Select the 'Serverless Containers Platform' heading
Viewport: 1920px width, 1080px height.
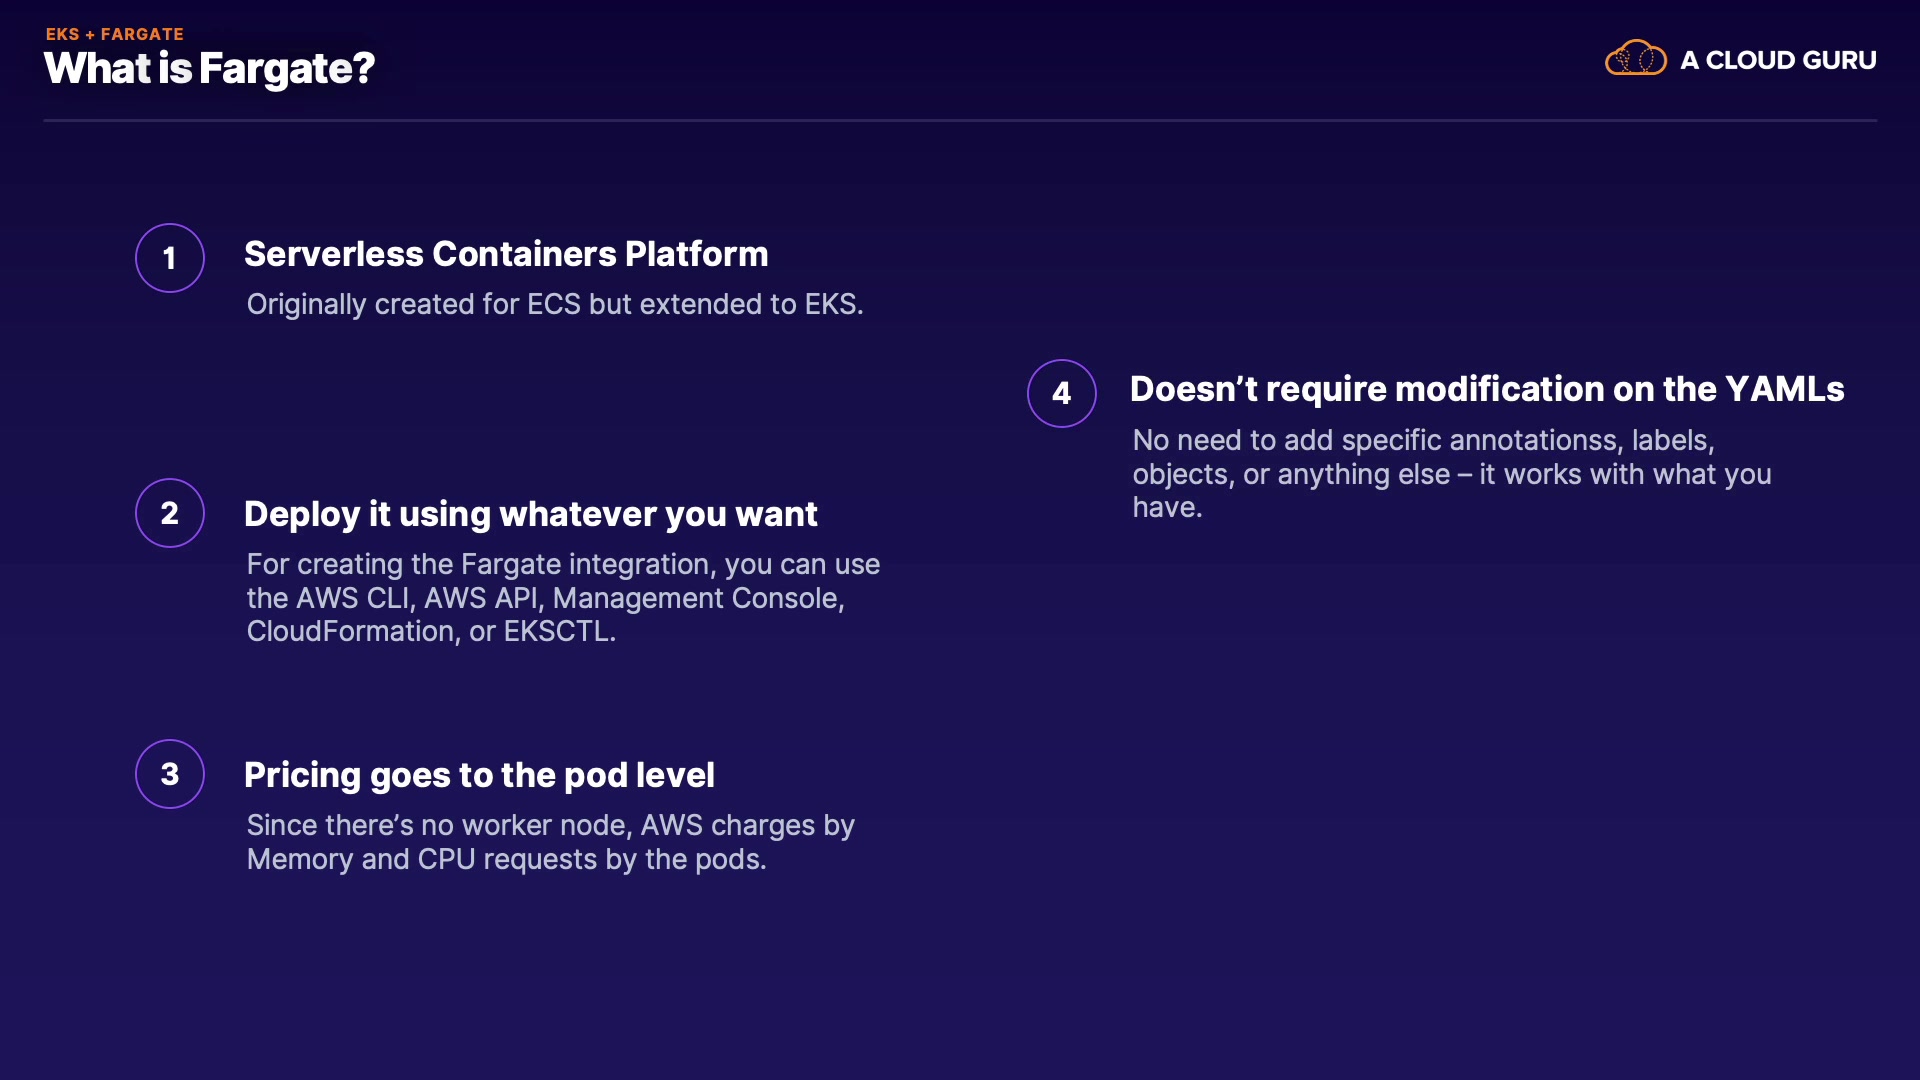pos(506,254)
